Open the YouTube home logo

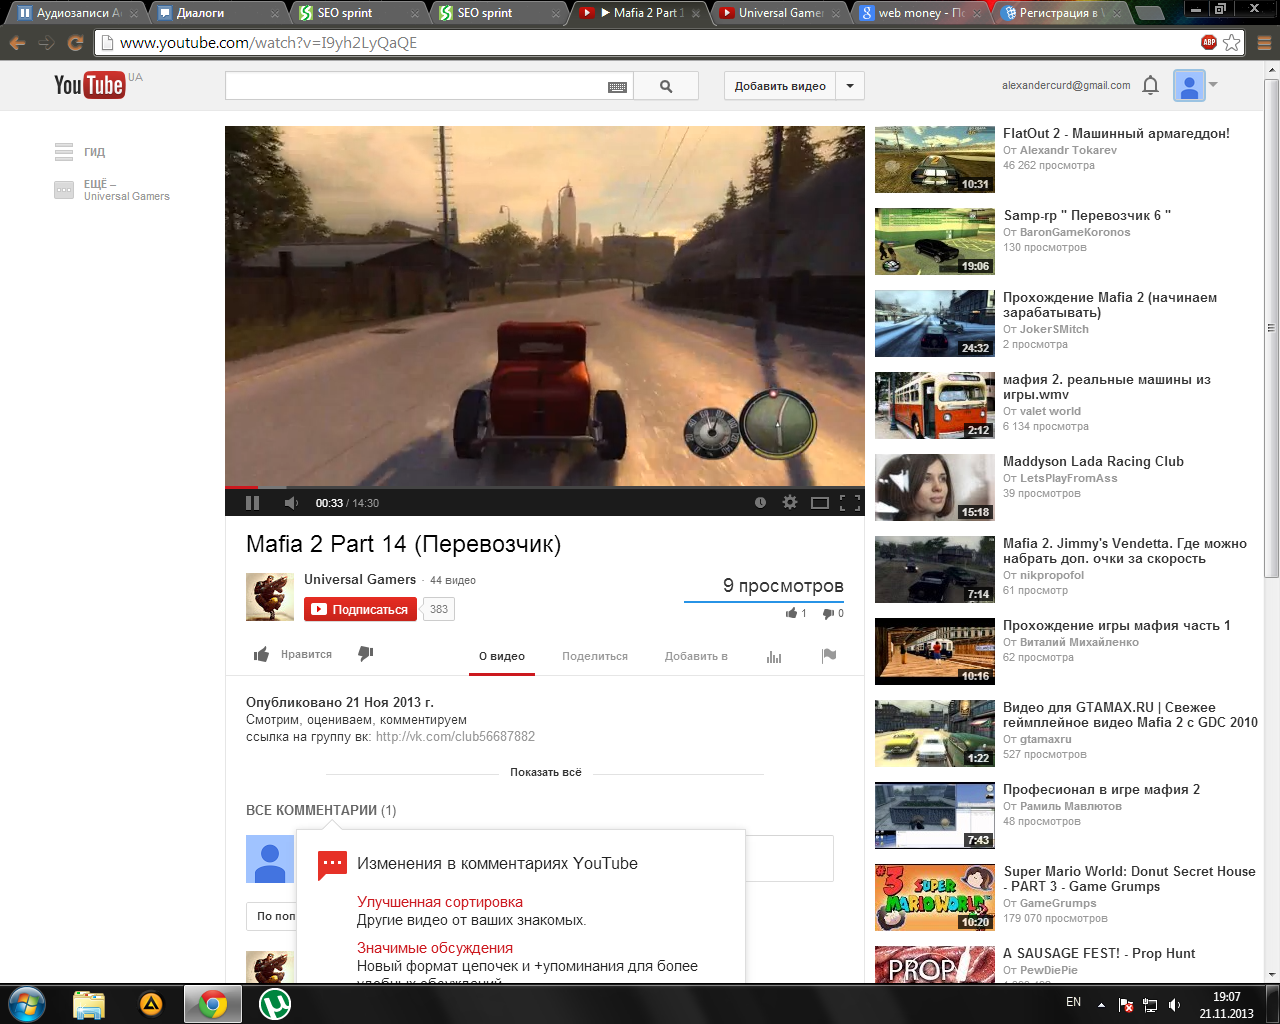89,85
